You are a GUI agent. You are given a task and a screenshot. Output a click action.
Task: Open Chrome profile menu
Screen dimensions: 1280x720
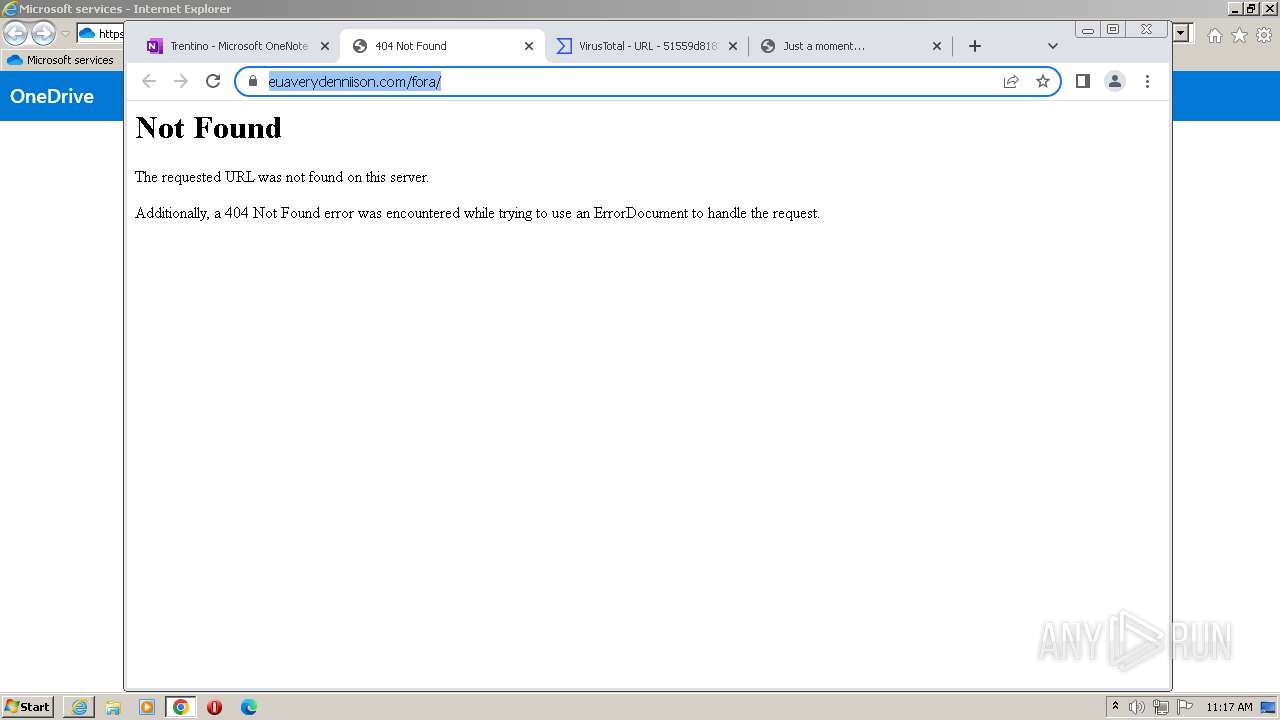point(1115,81)
